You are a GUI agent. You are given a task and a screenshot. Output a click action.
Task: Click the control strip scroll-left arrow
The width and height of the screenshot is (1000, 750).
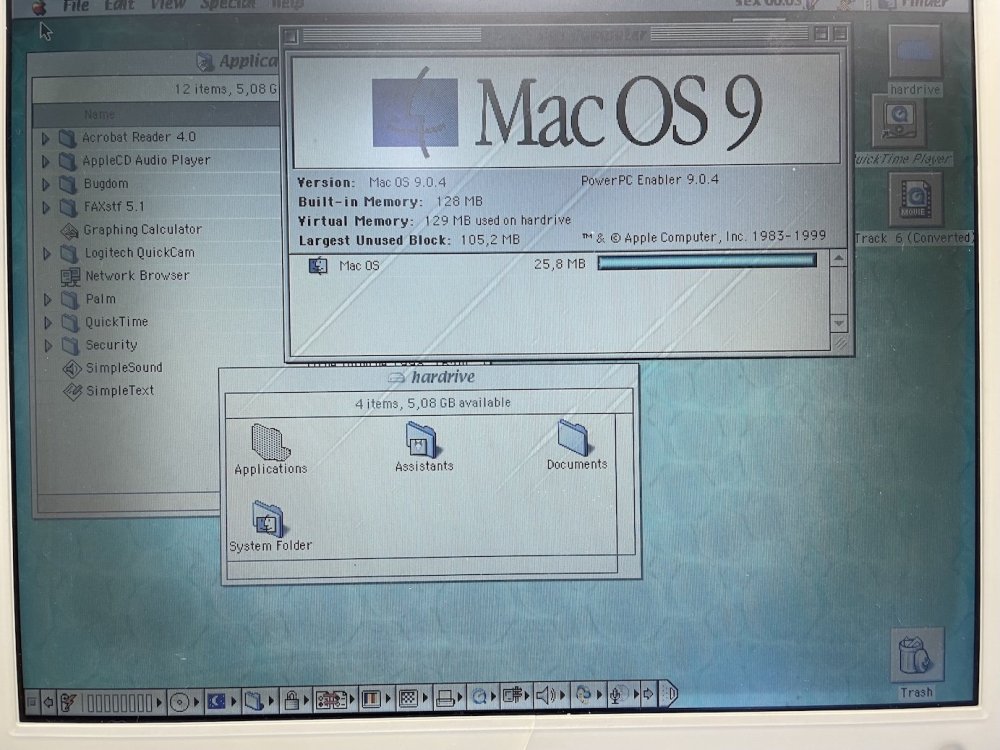click(48, 703)
